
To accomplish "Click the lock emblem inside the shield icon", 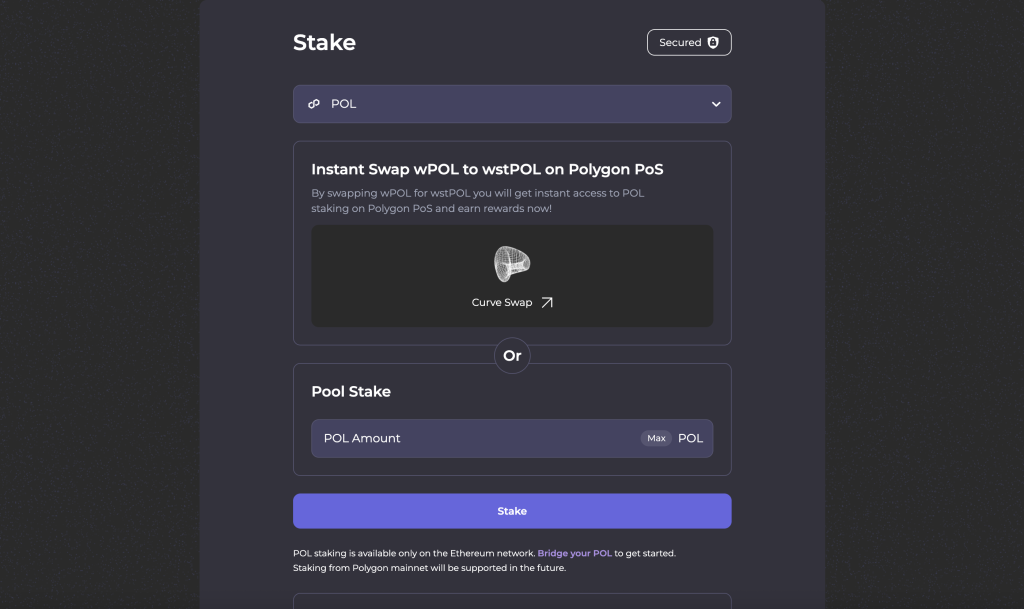I will tap(713, 42).
